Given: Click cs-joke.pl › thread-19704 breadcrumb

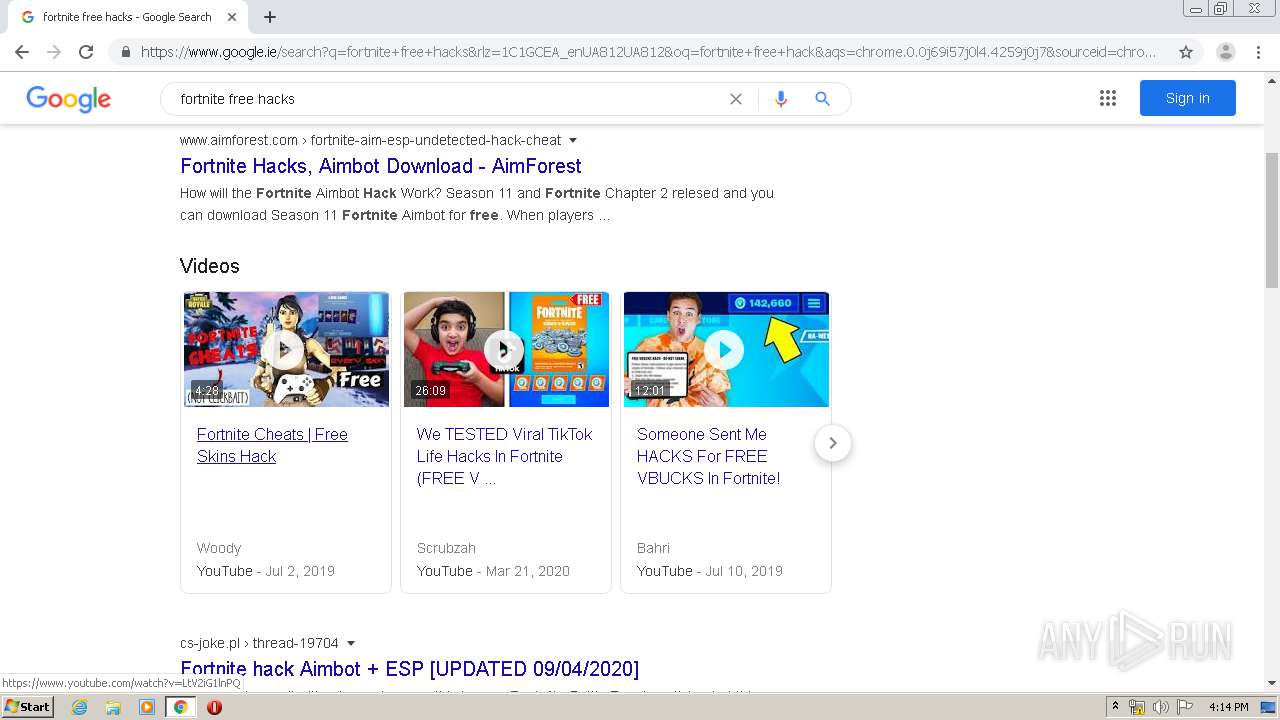Looking at the screenshot, I should tap(259, 643).
